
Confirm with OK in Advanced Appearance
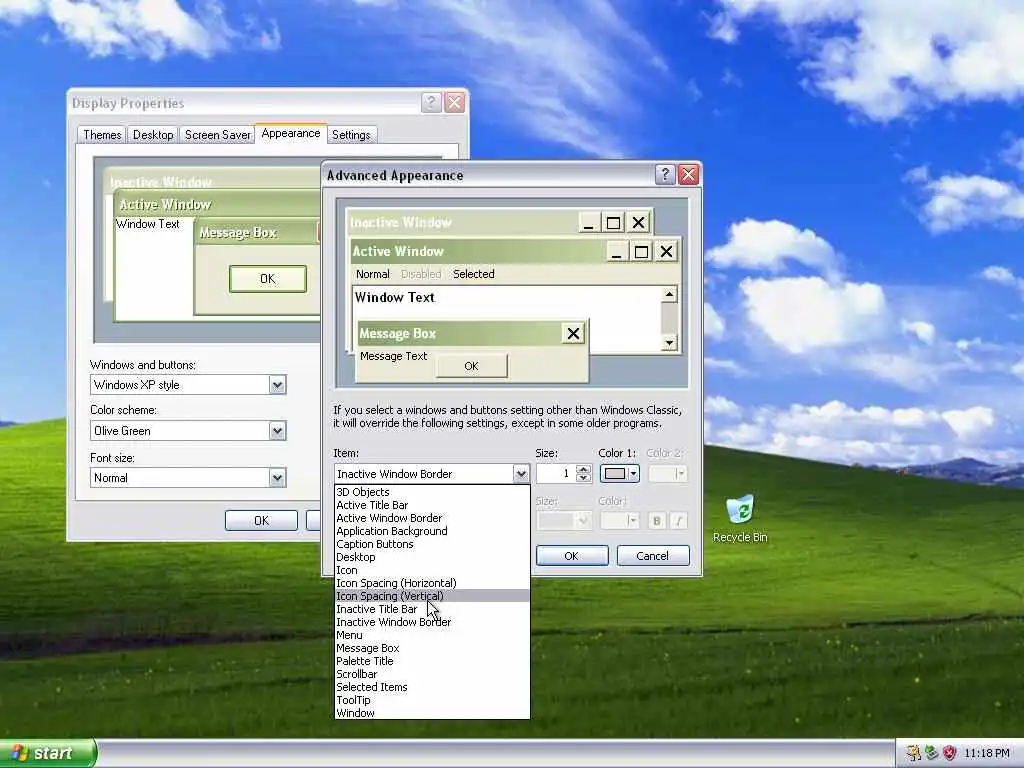(571, 556)
